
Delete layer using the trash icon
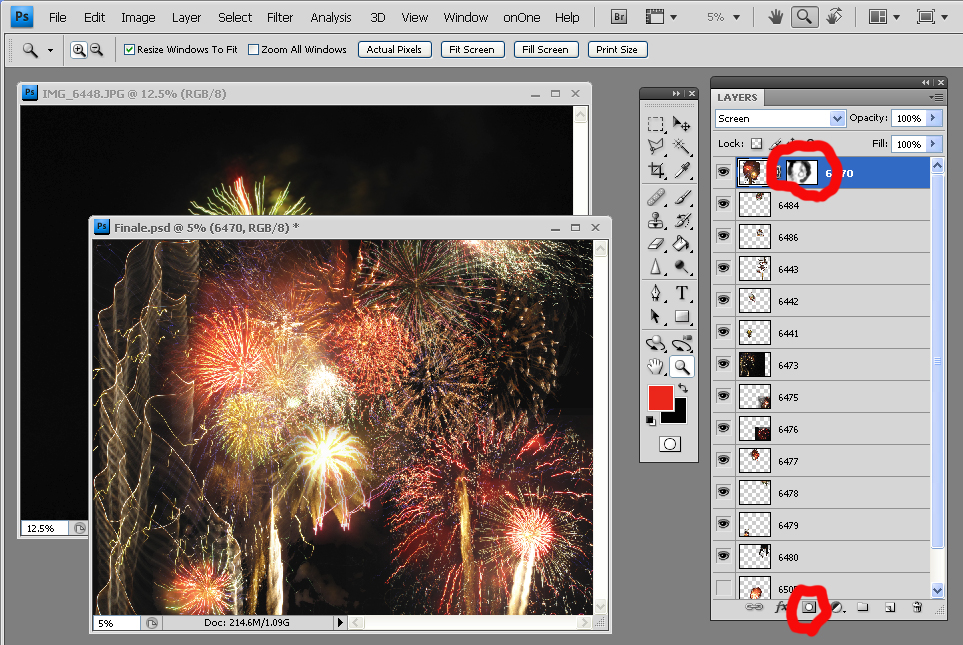tap(916, 607)
